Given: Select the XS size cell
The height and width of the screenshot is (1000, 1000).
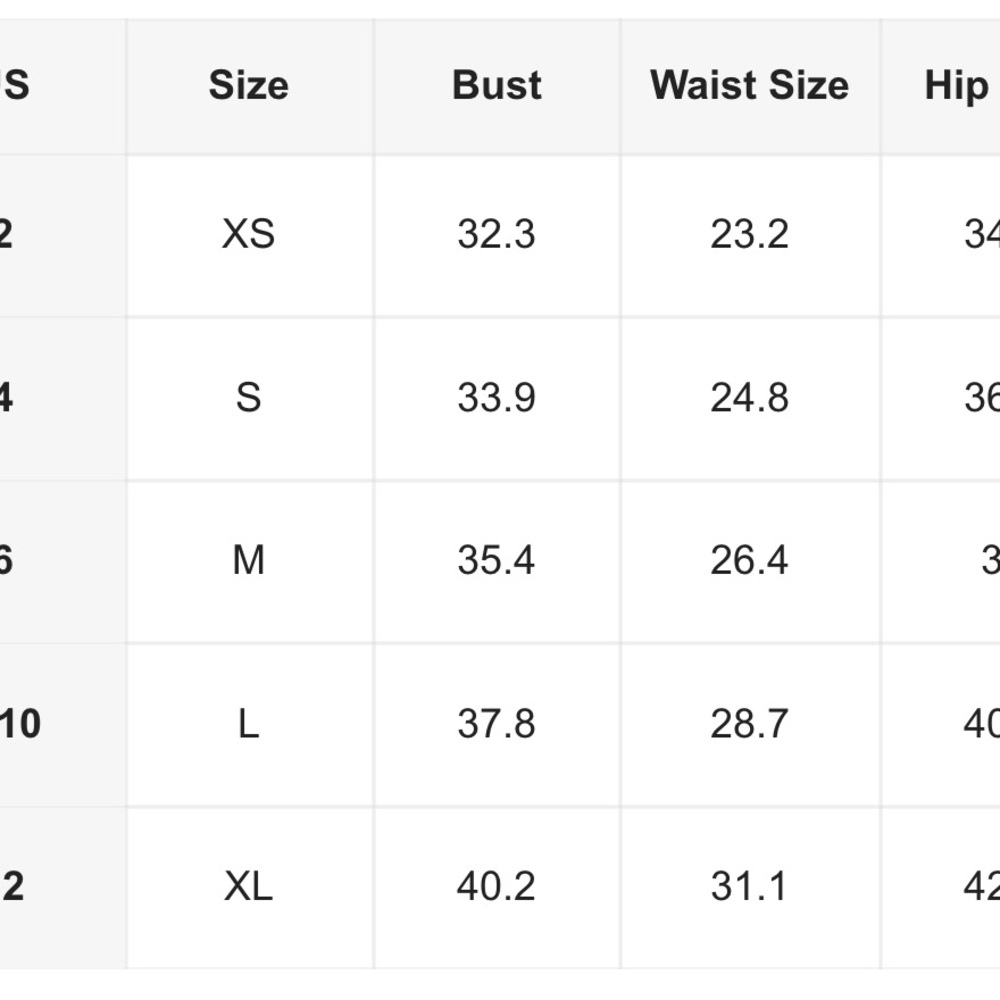Looking at the screenshot, I should pos(248,234).
